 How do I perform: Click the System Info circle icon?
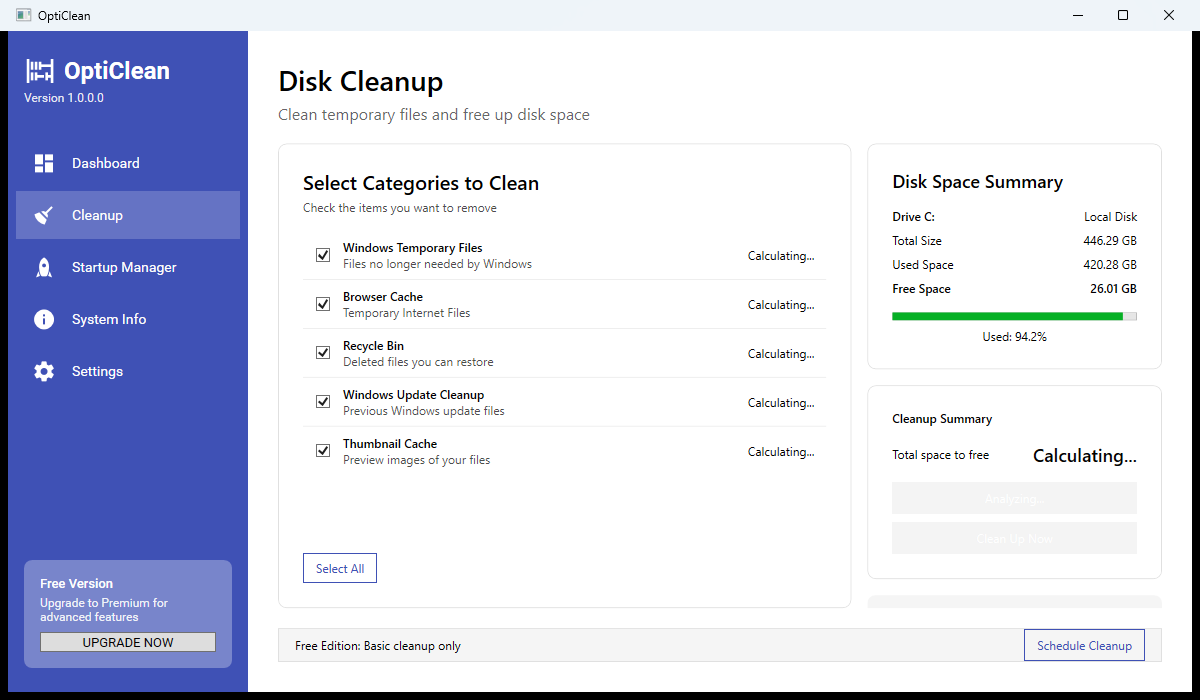tap(44, 319)
